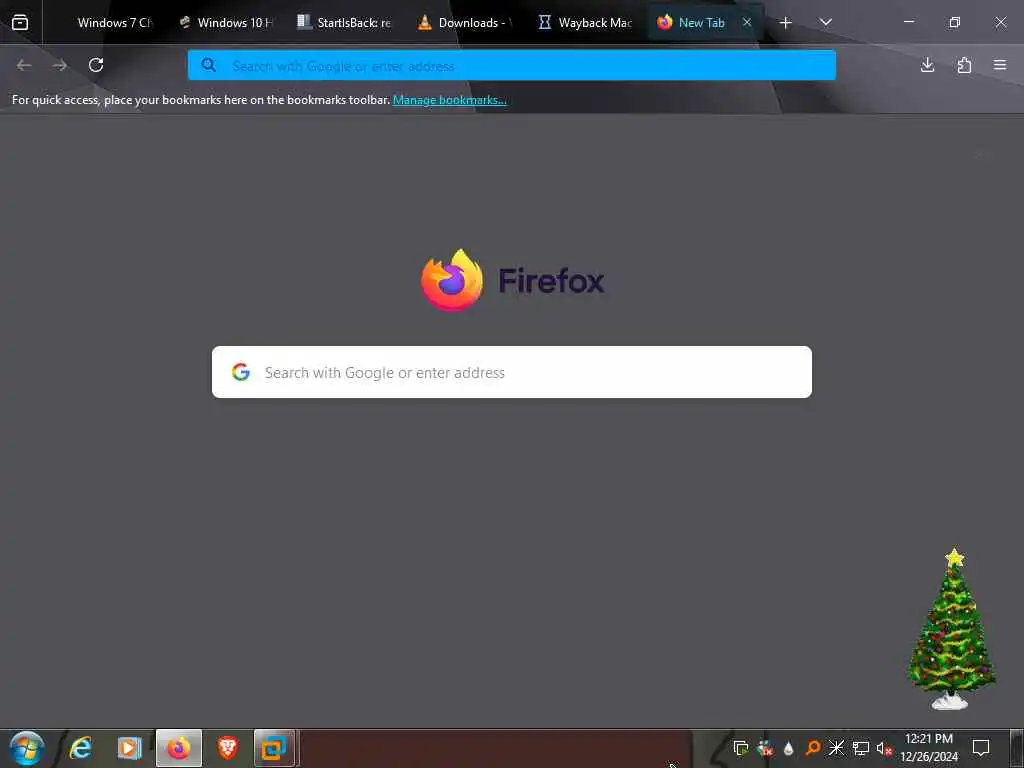Click the water drop tray icon
Screen dimensions: 1024x768
[x=788, y=748]
